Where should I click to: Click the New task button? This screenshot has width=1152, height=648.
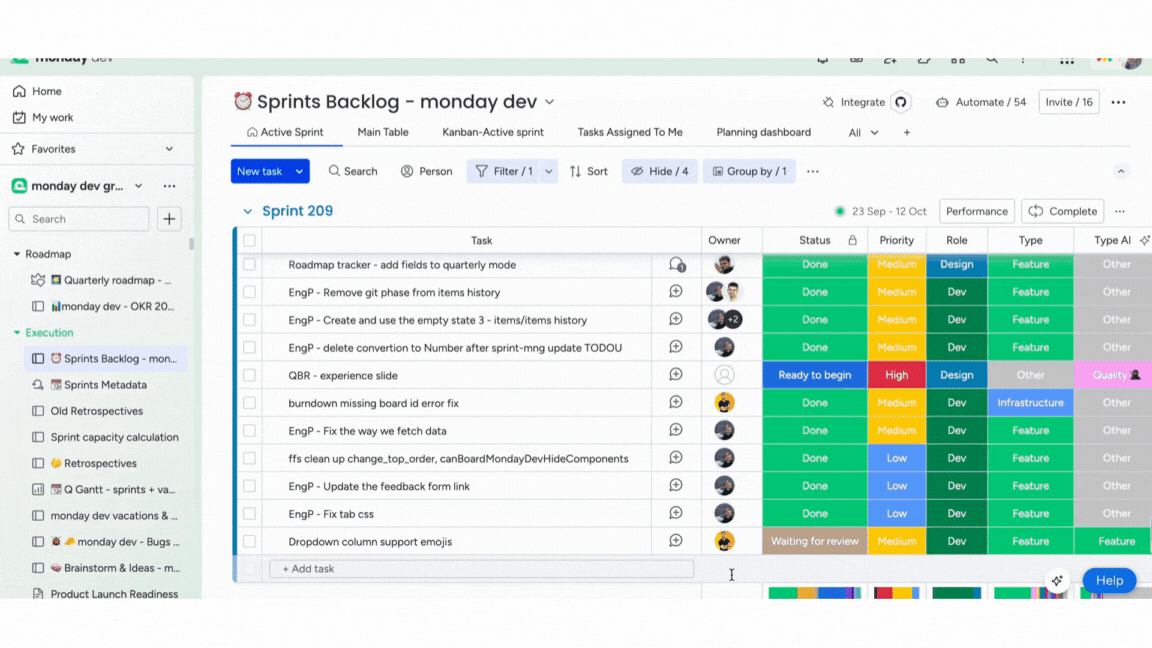pyautogui.click(x=260, y=171)
